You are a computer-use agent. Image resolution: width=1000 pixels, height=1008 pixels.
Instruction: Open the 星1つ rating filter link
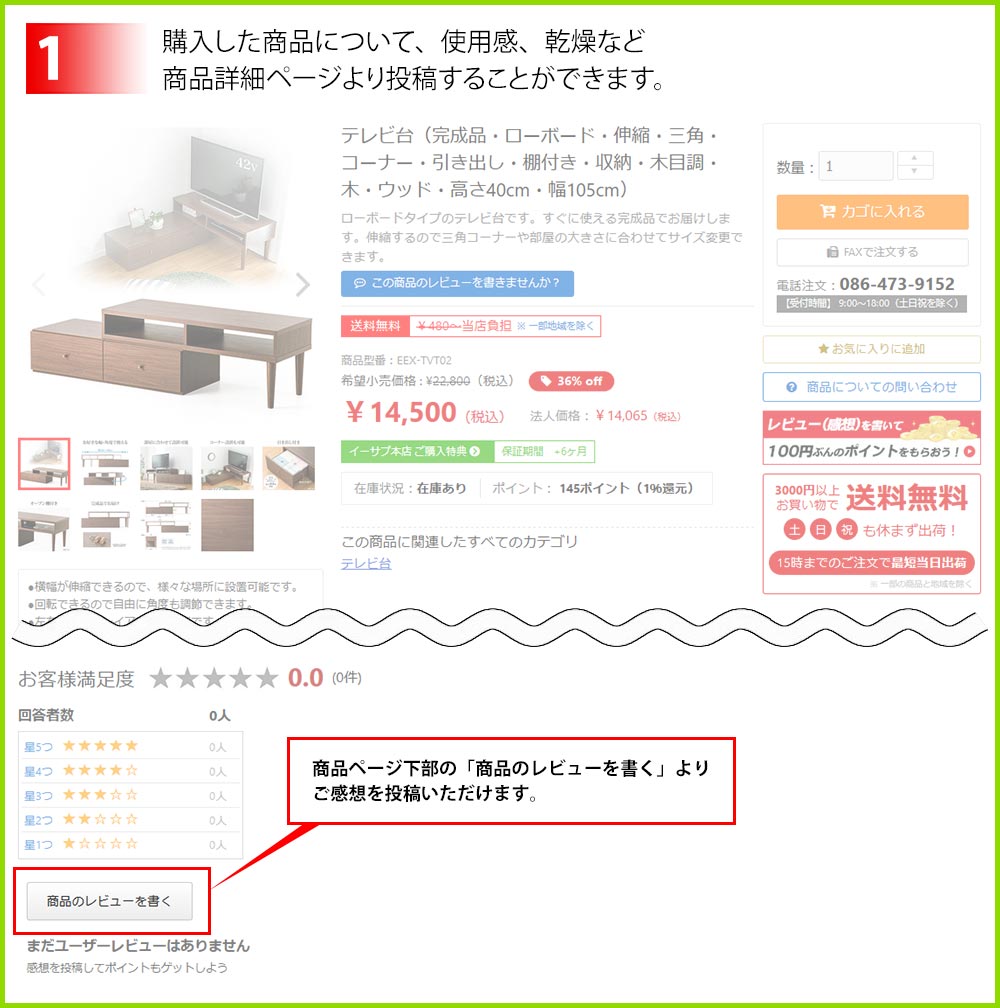[x=39, y=845]
